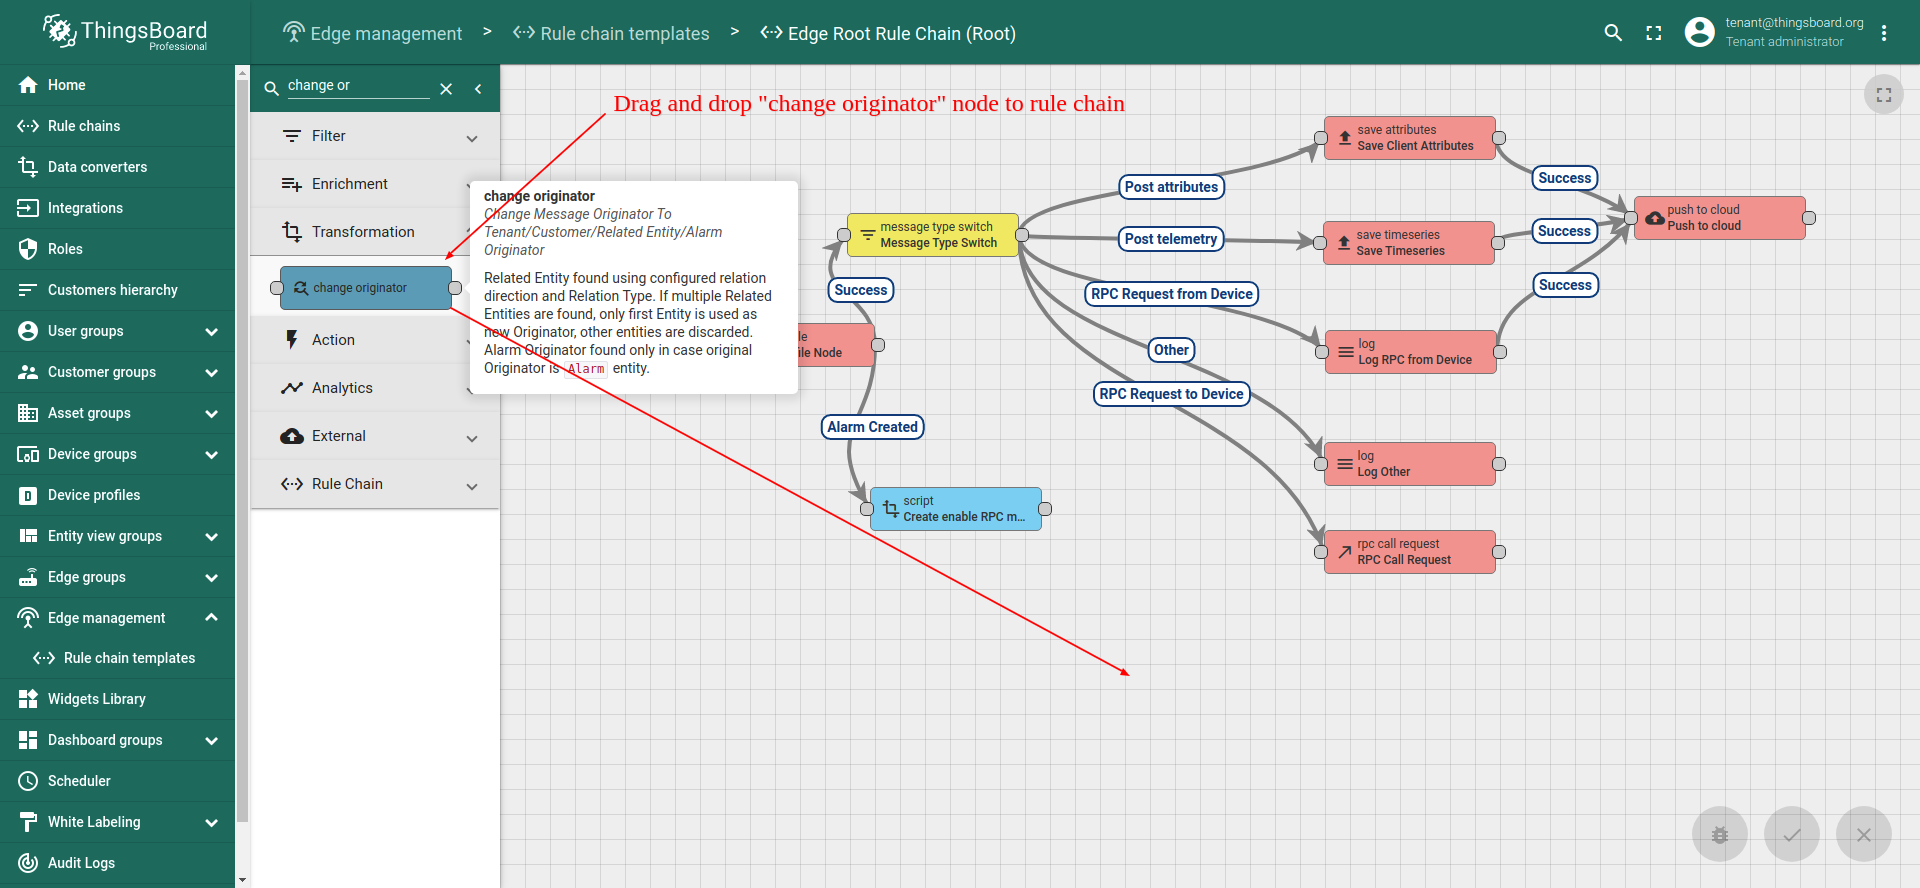Click the Rule chains sidebar icon

point(28,126)
